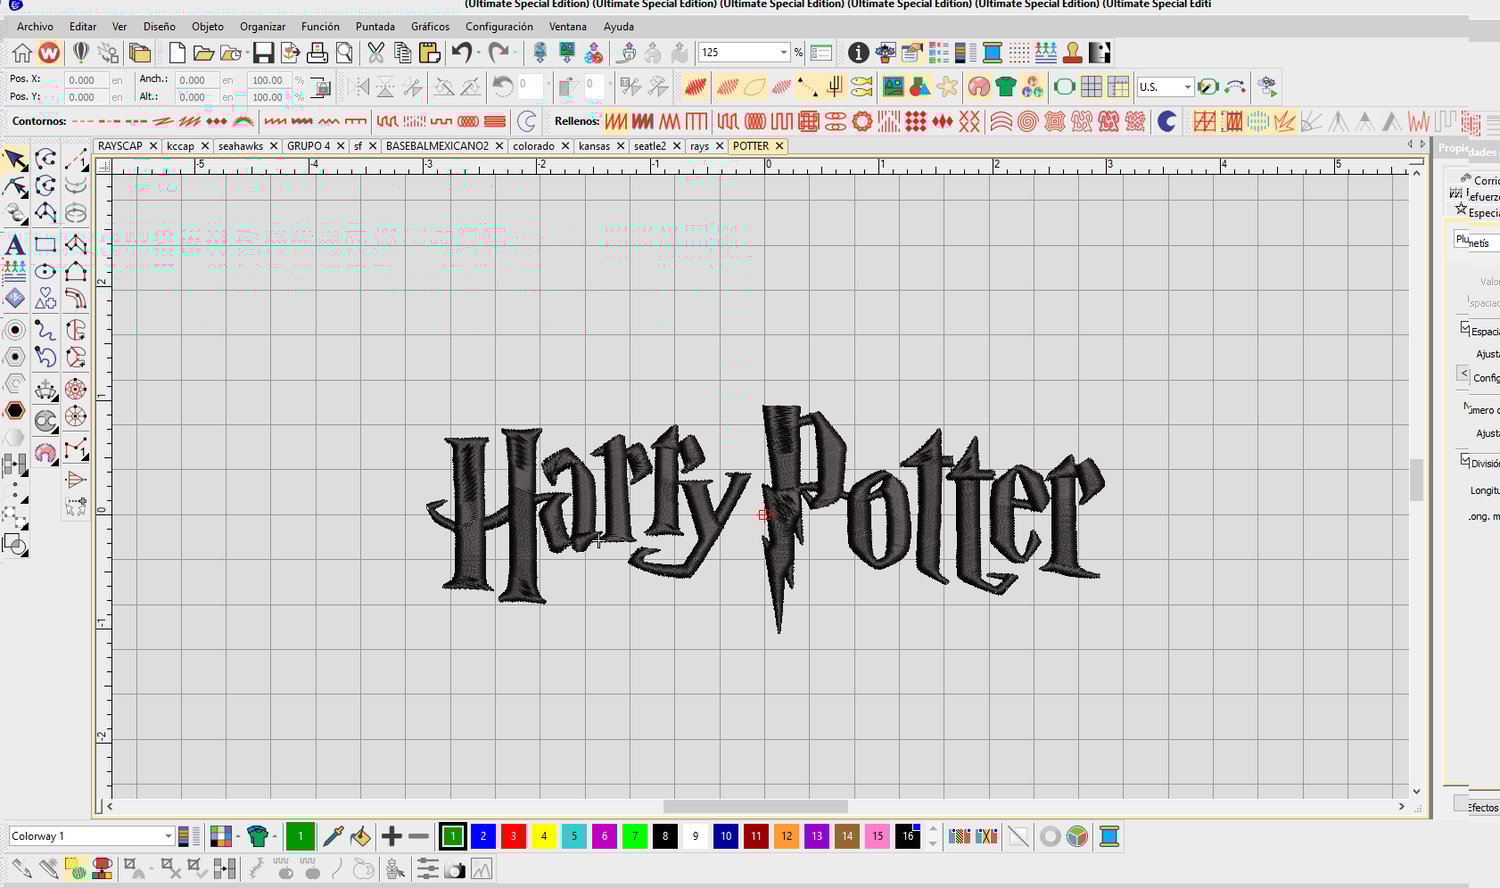Click the Print icon
The height and width of the screenshot is (888, 1500).
coord(317,53)
